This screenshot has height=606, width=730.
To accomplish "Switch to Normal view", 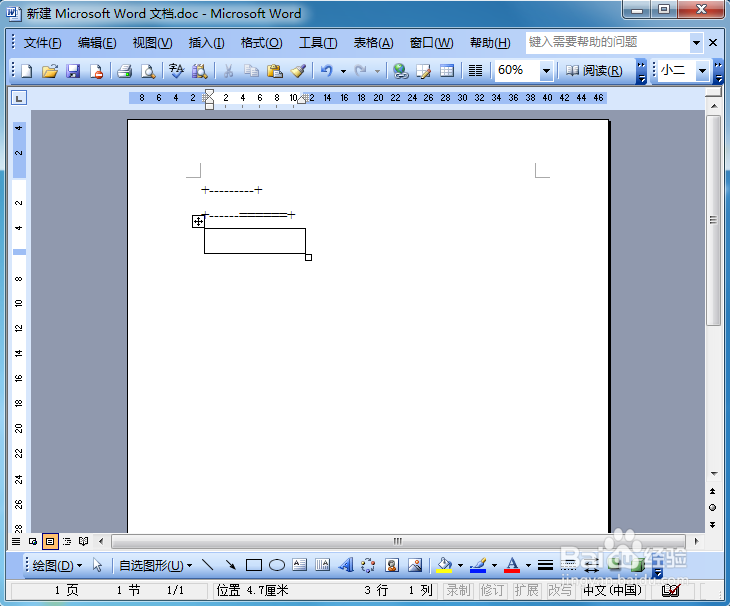I will click(16, 541).
